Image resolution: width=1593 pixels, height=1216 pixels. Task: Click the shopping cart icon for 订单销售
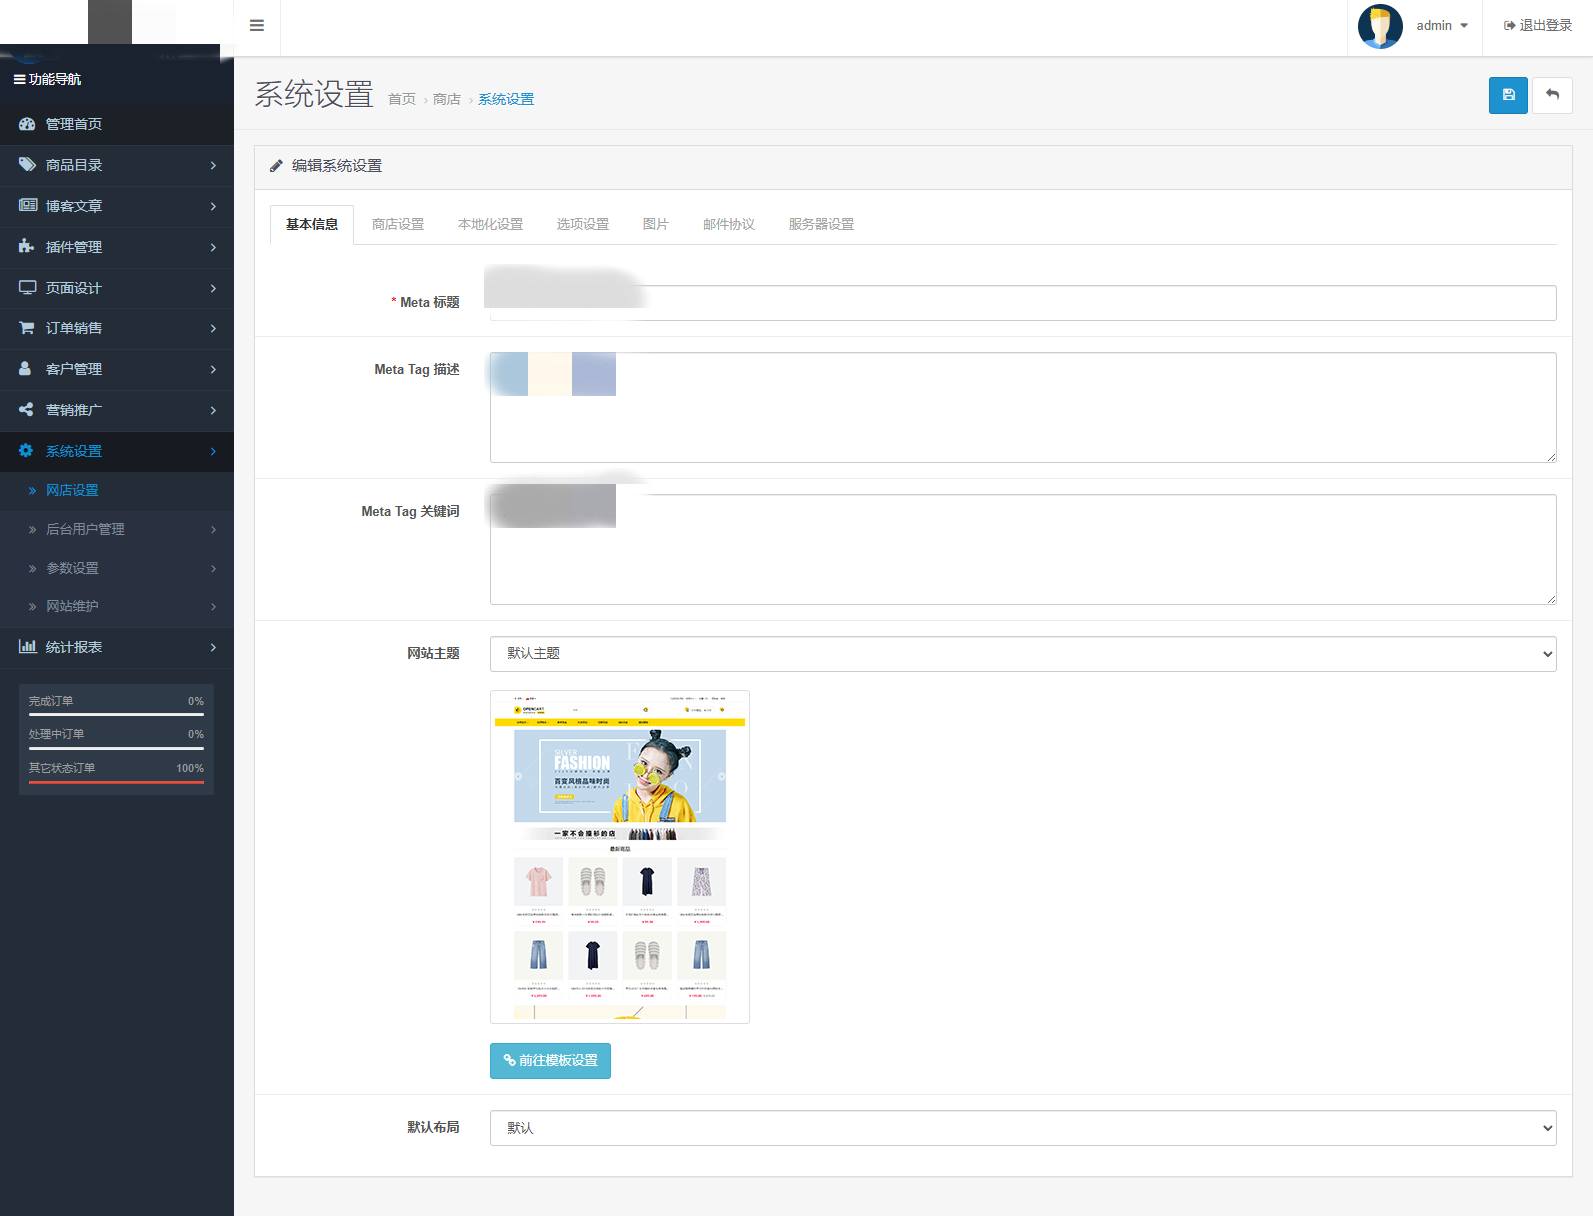point(27,328)
